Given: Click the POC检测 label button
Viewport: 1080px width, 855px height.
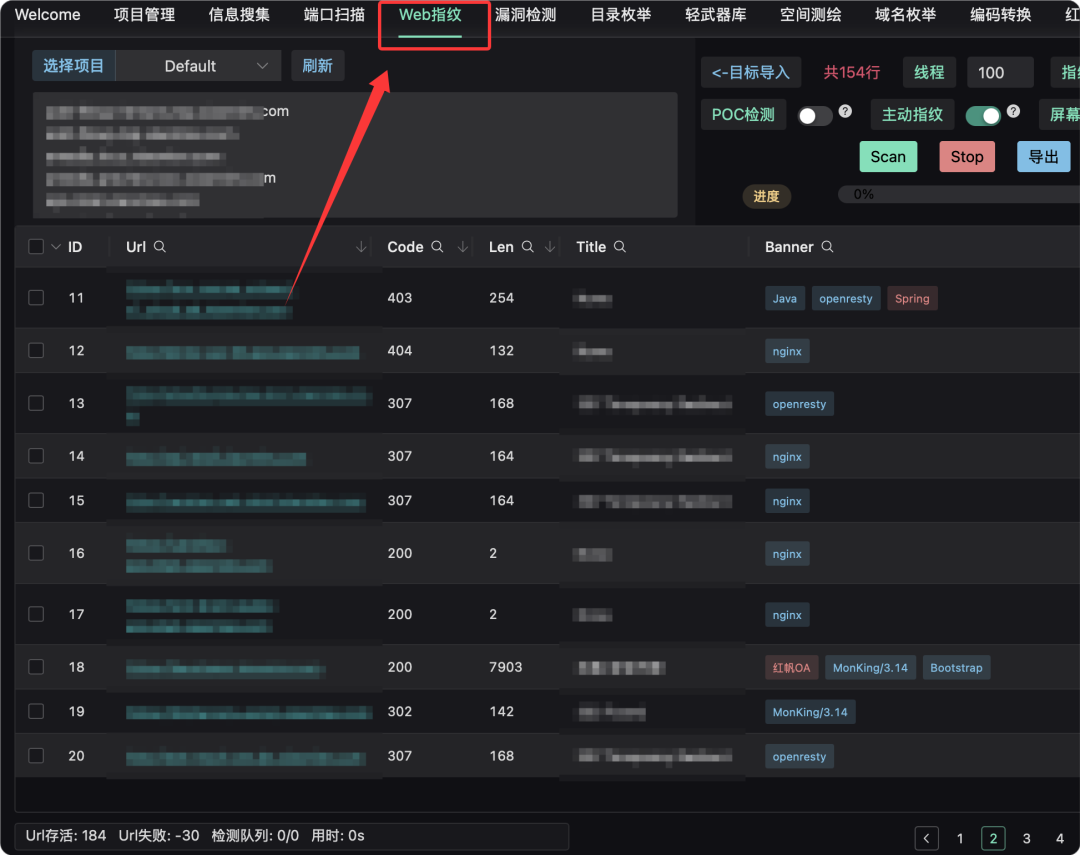Looking at the screenshot, I should 743,114.
